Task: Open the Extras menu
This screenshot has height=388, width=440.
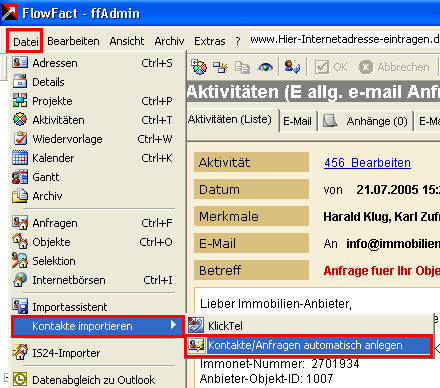Action: pos(210,41)
